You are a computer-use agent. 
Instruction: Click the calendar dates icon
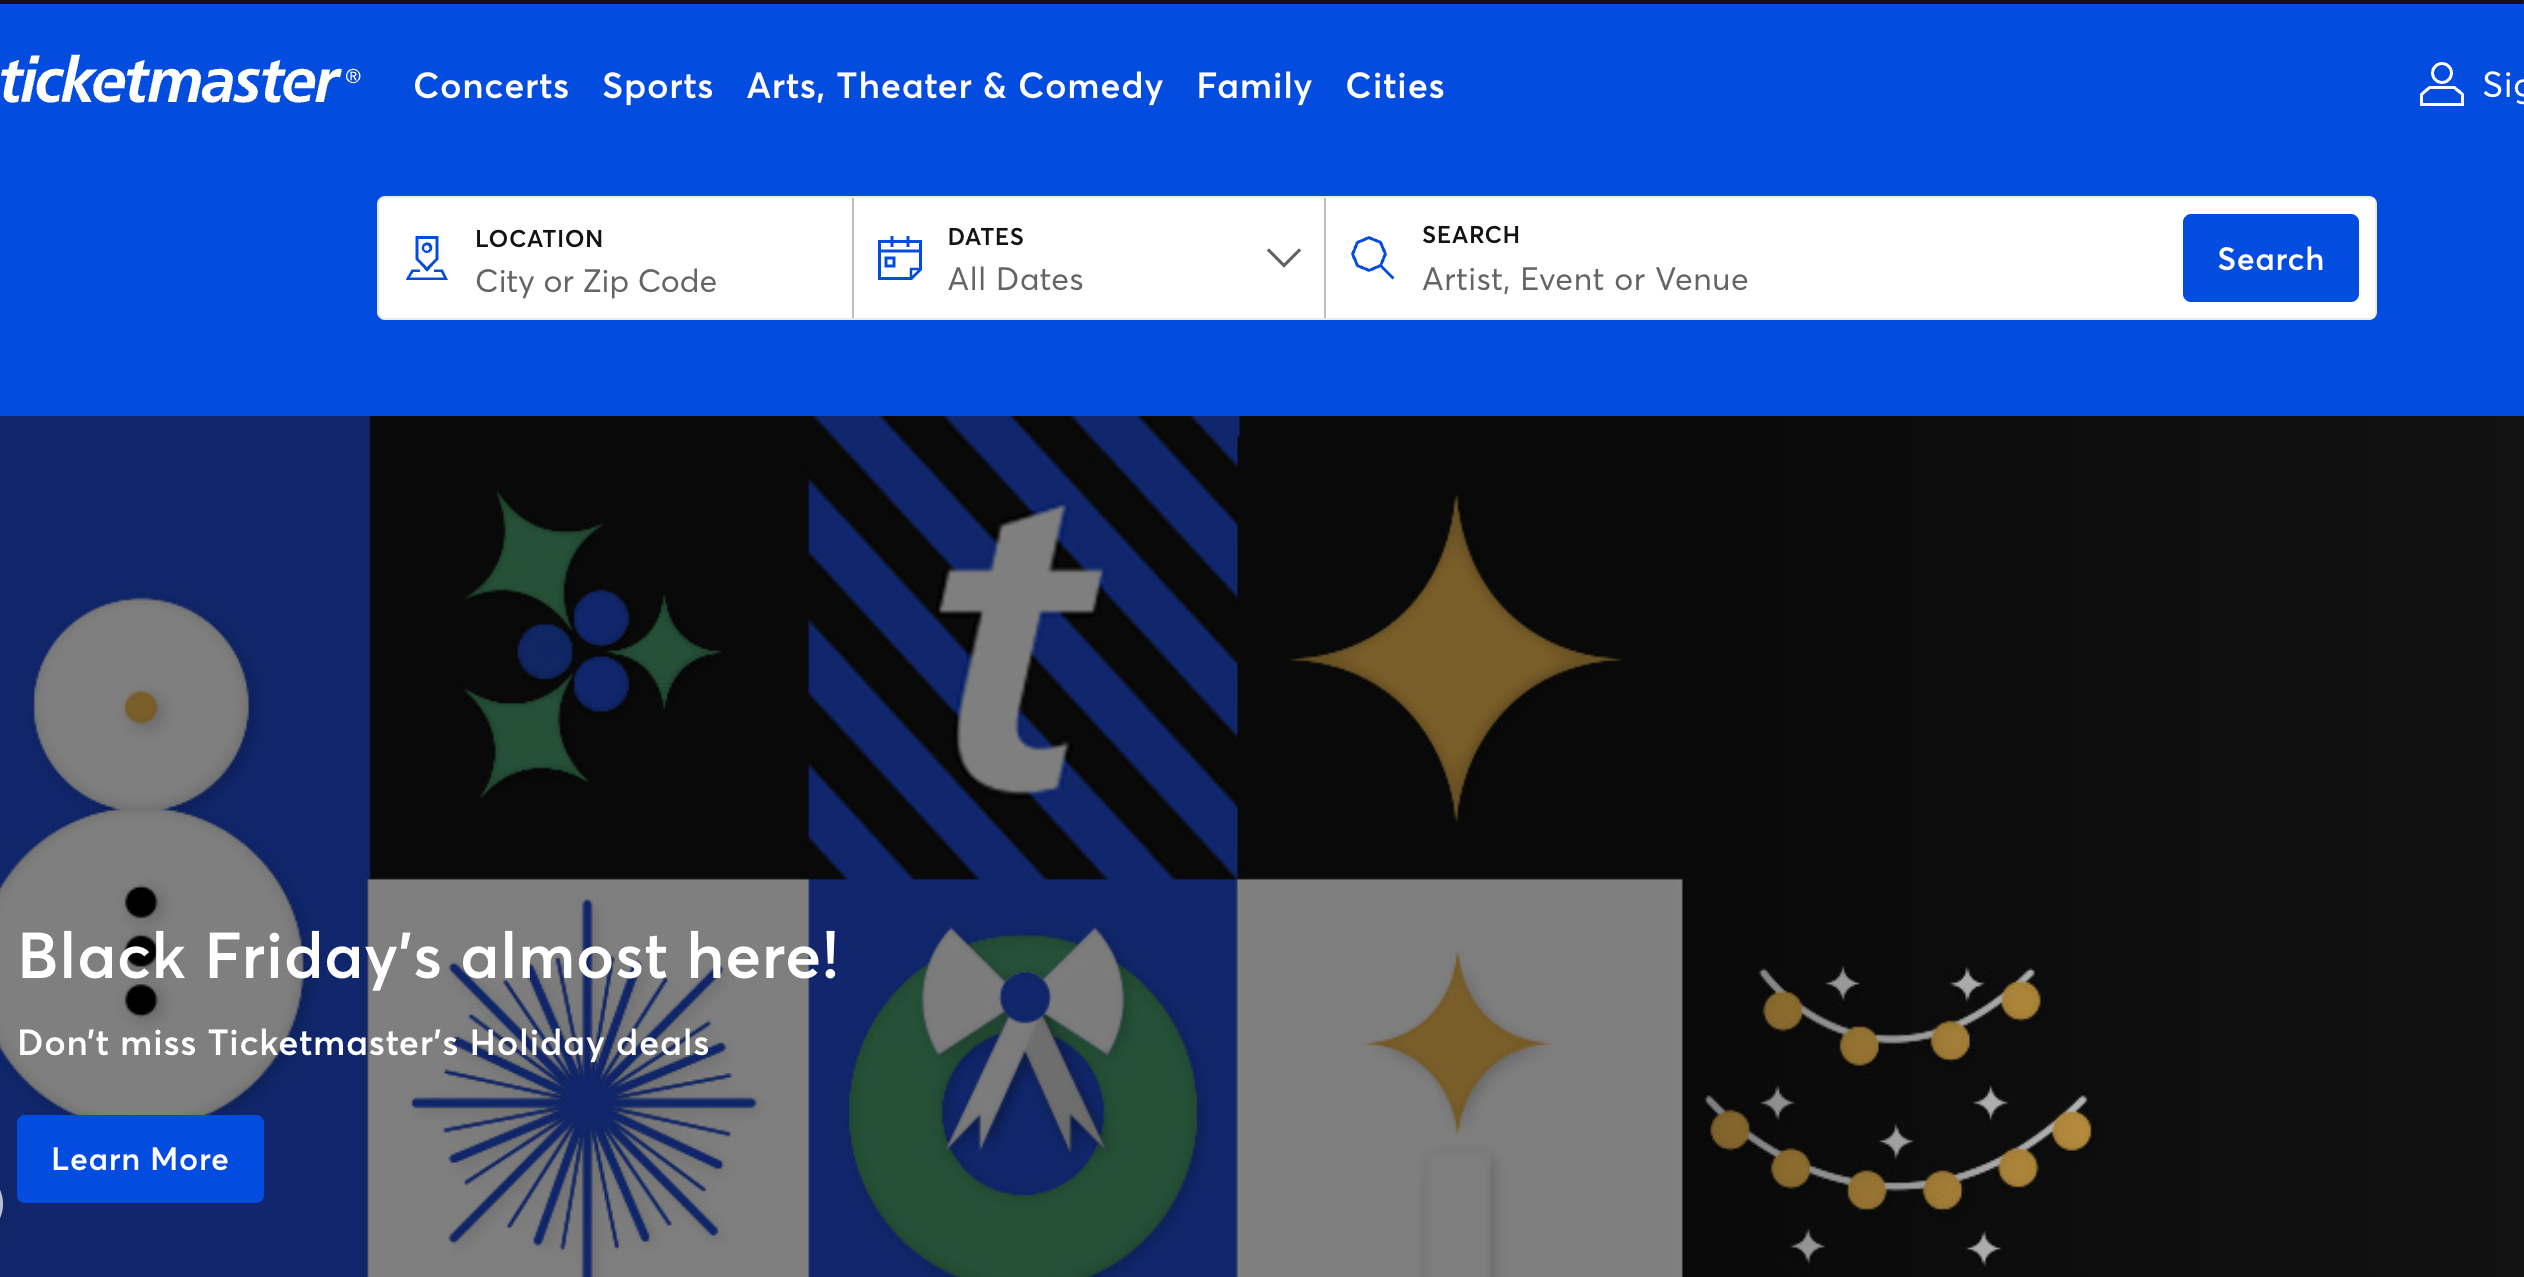coord(899,258)
